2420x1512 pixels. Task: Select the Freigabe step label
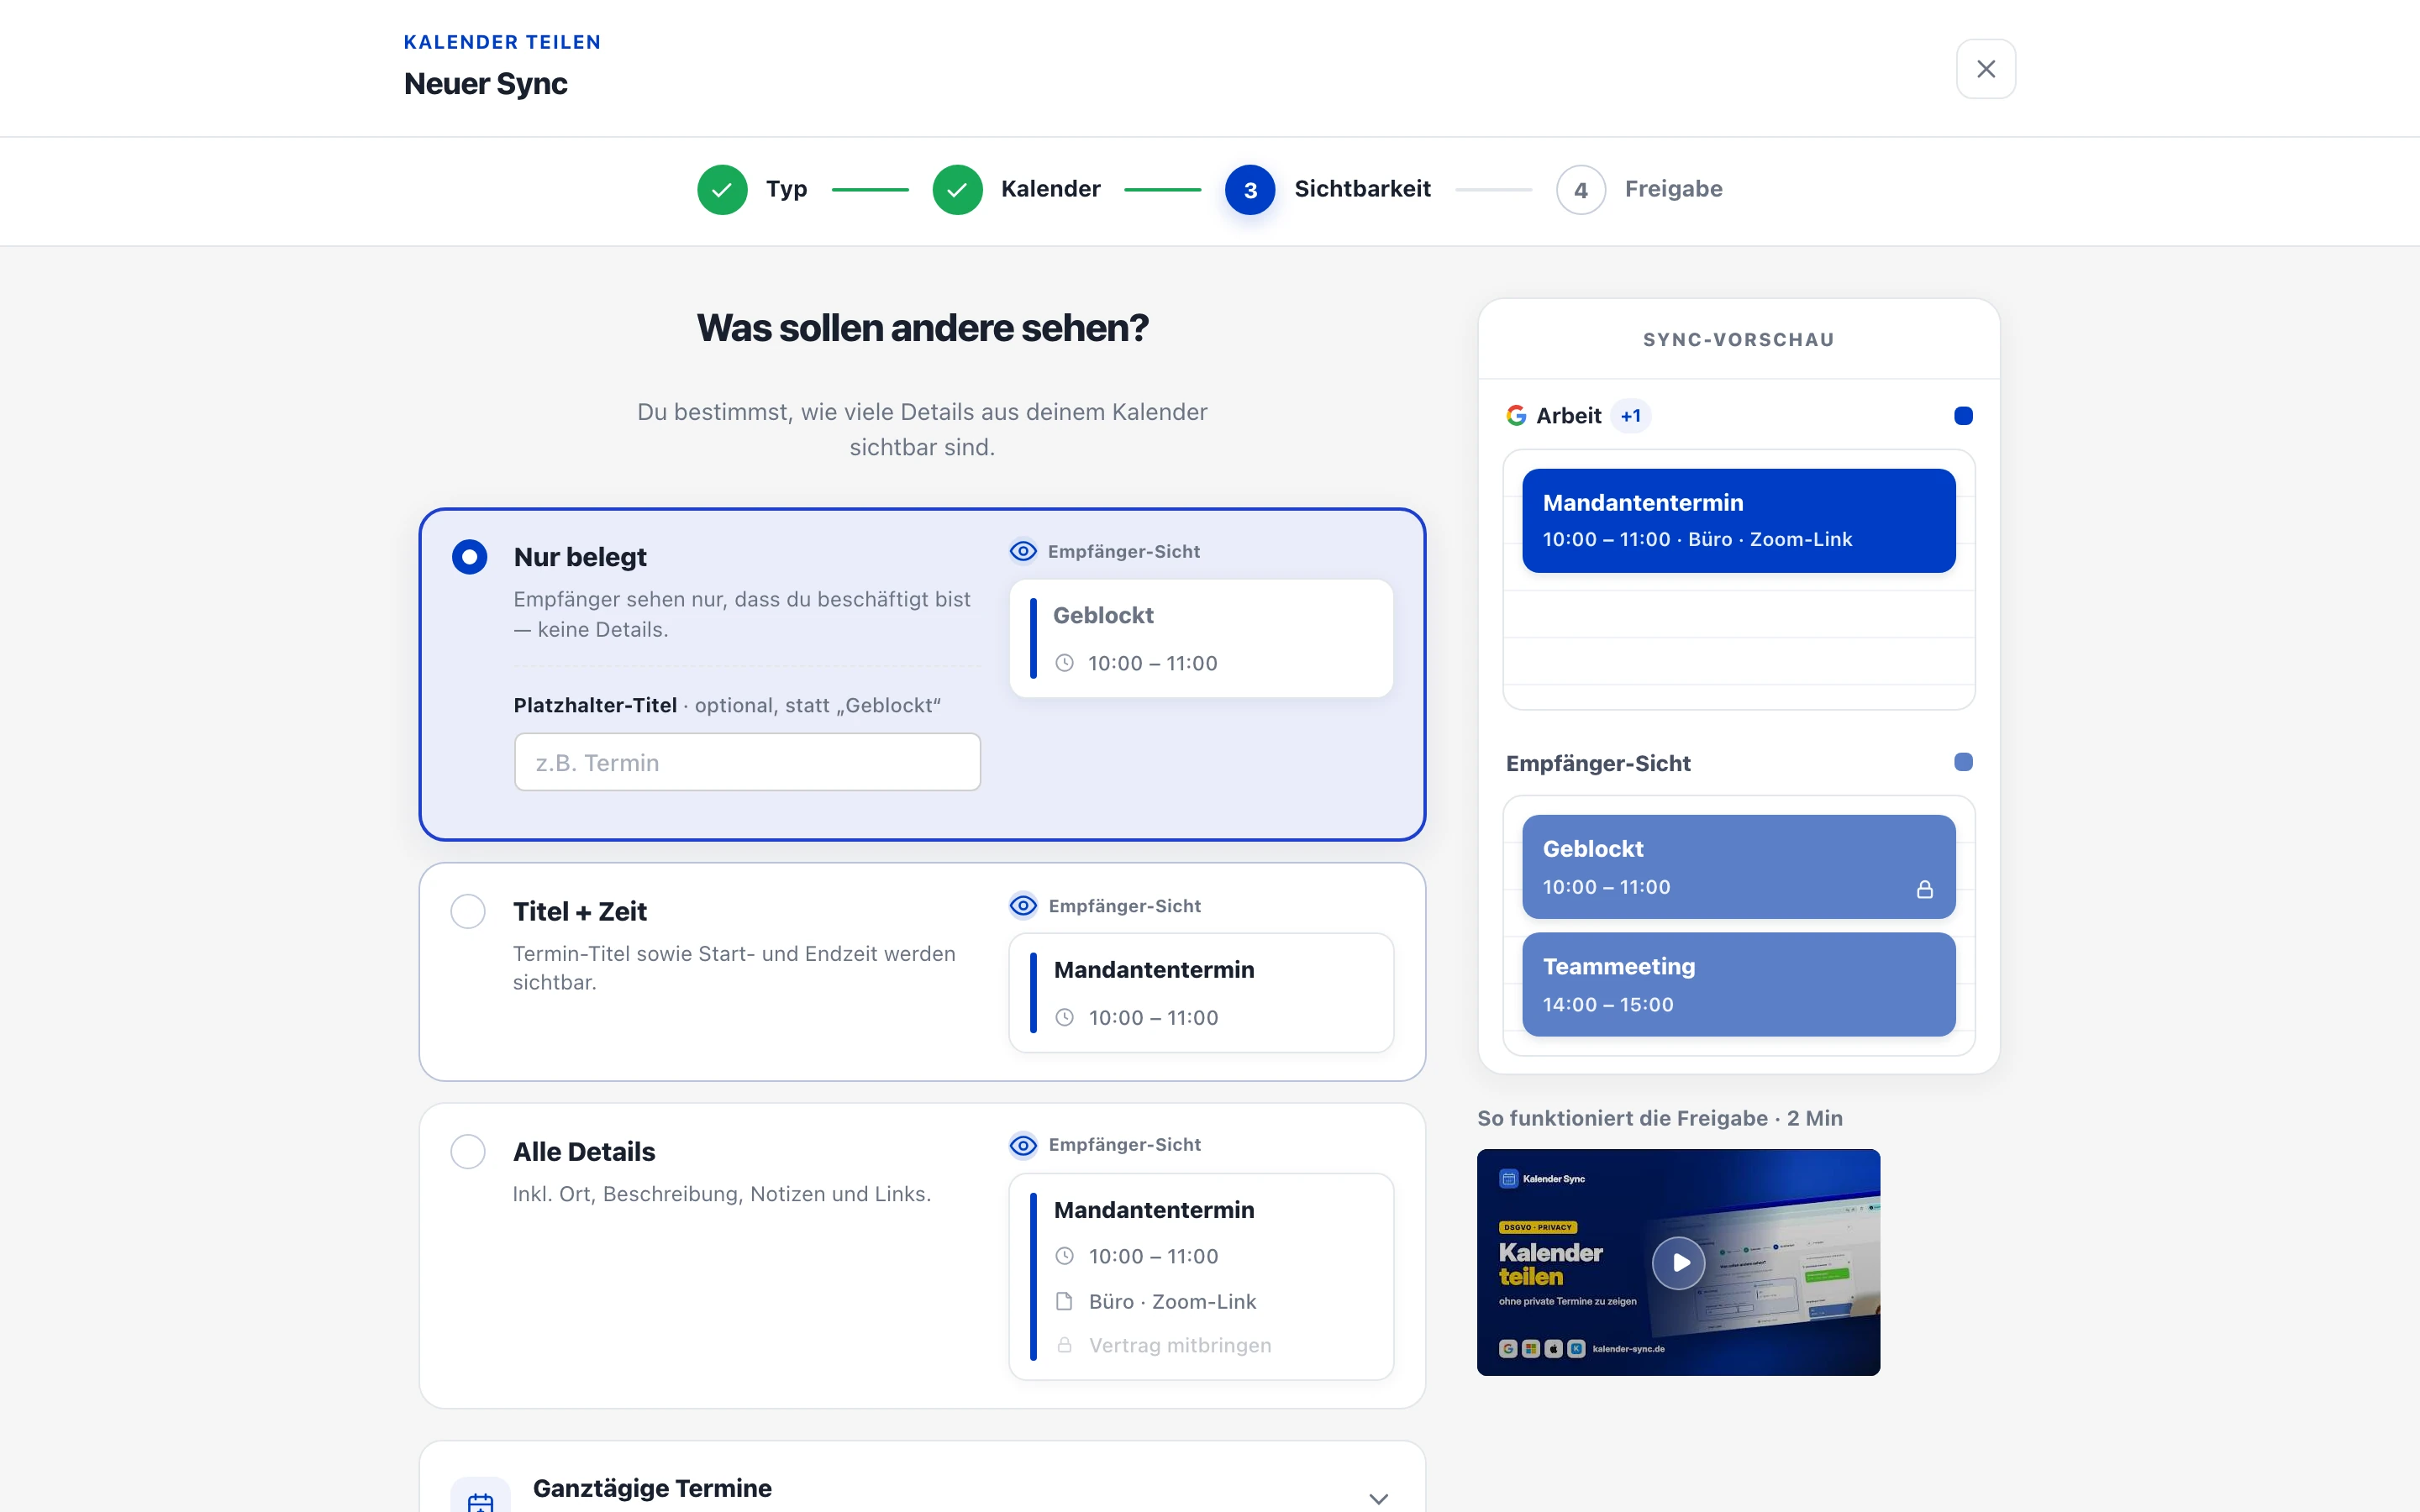tap(1673, 189)
